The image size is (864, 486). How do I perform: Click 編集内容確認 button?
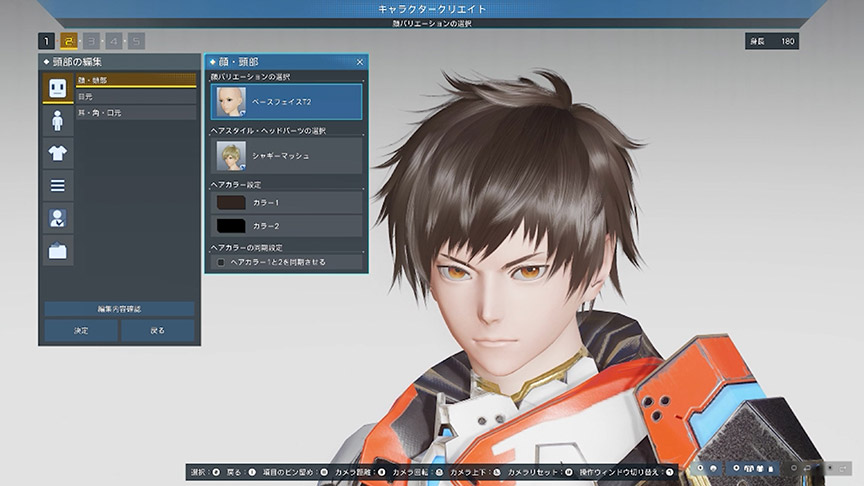[119, 309]
